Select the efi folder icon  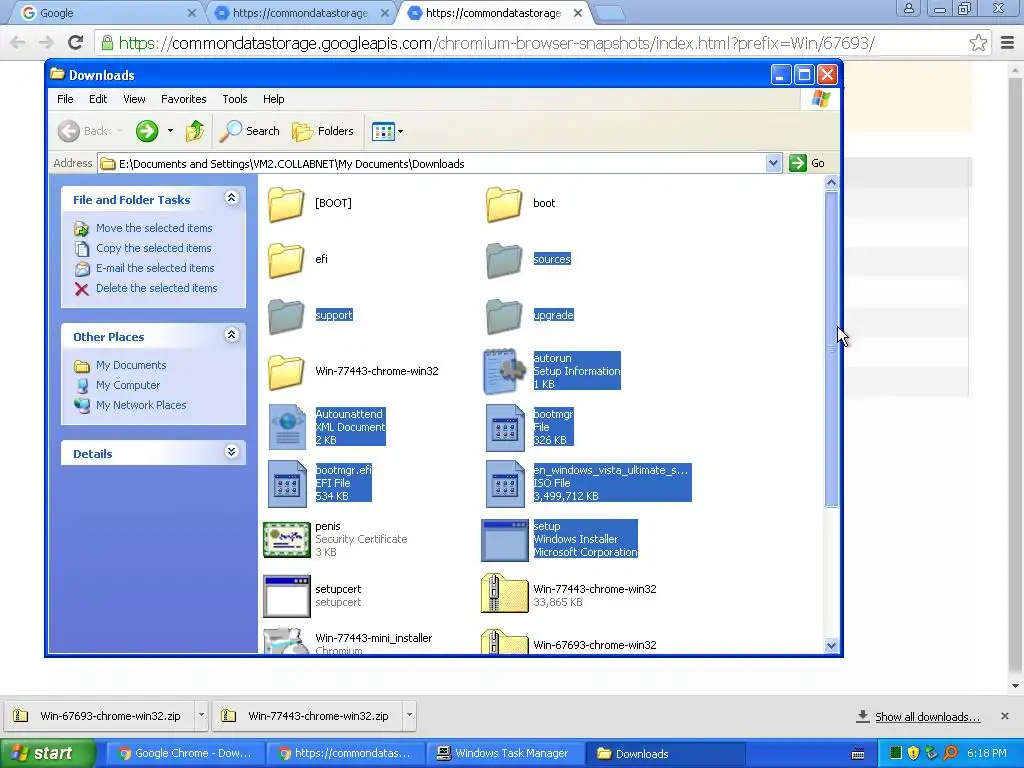tap(286, 260)
